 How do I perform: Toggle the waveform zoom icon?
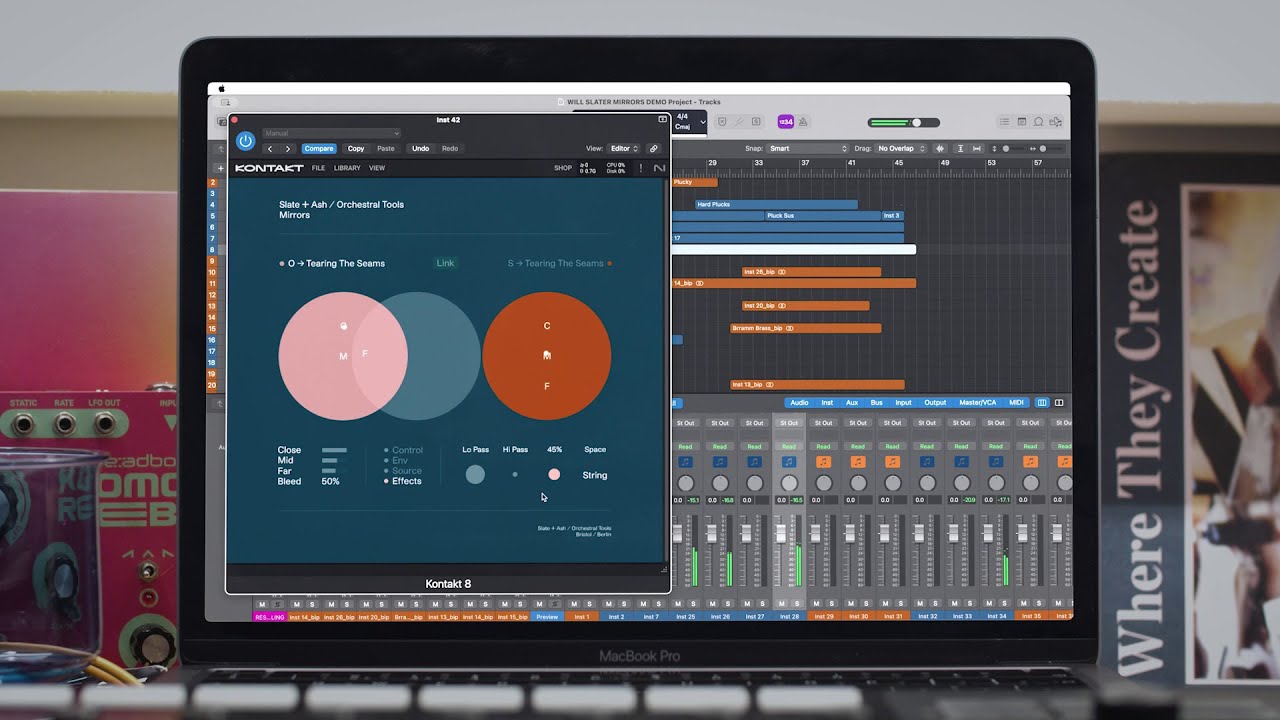pos(940,149)
